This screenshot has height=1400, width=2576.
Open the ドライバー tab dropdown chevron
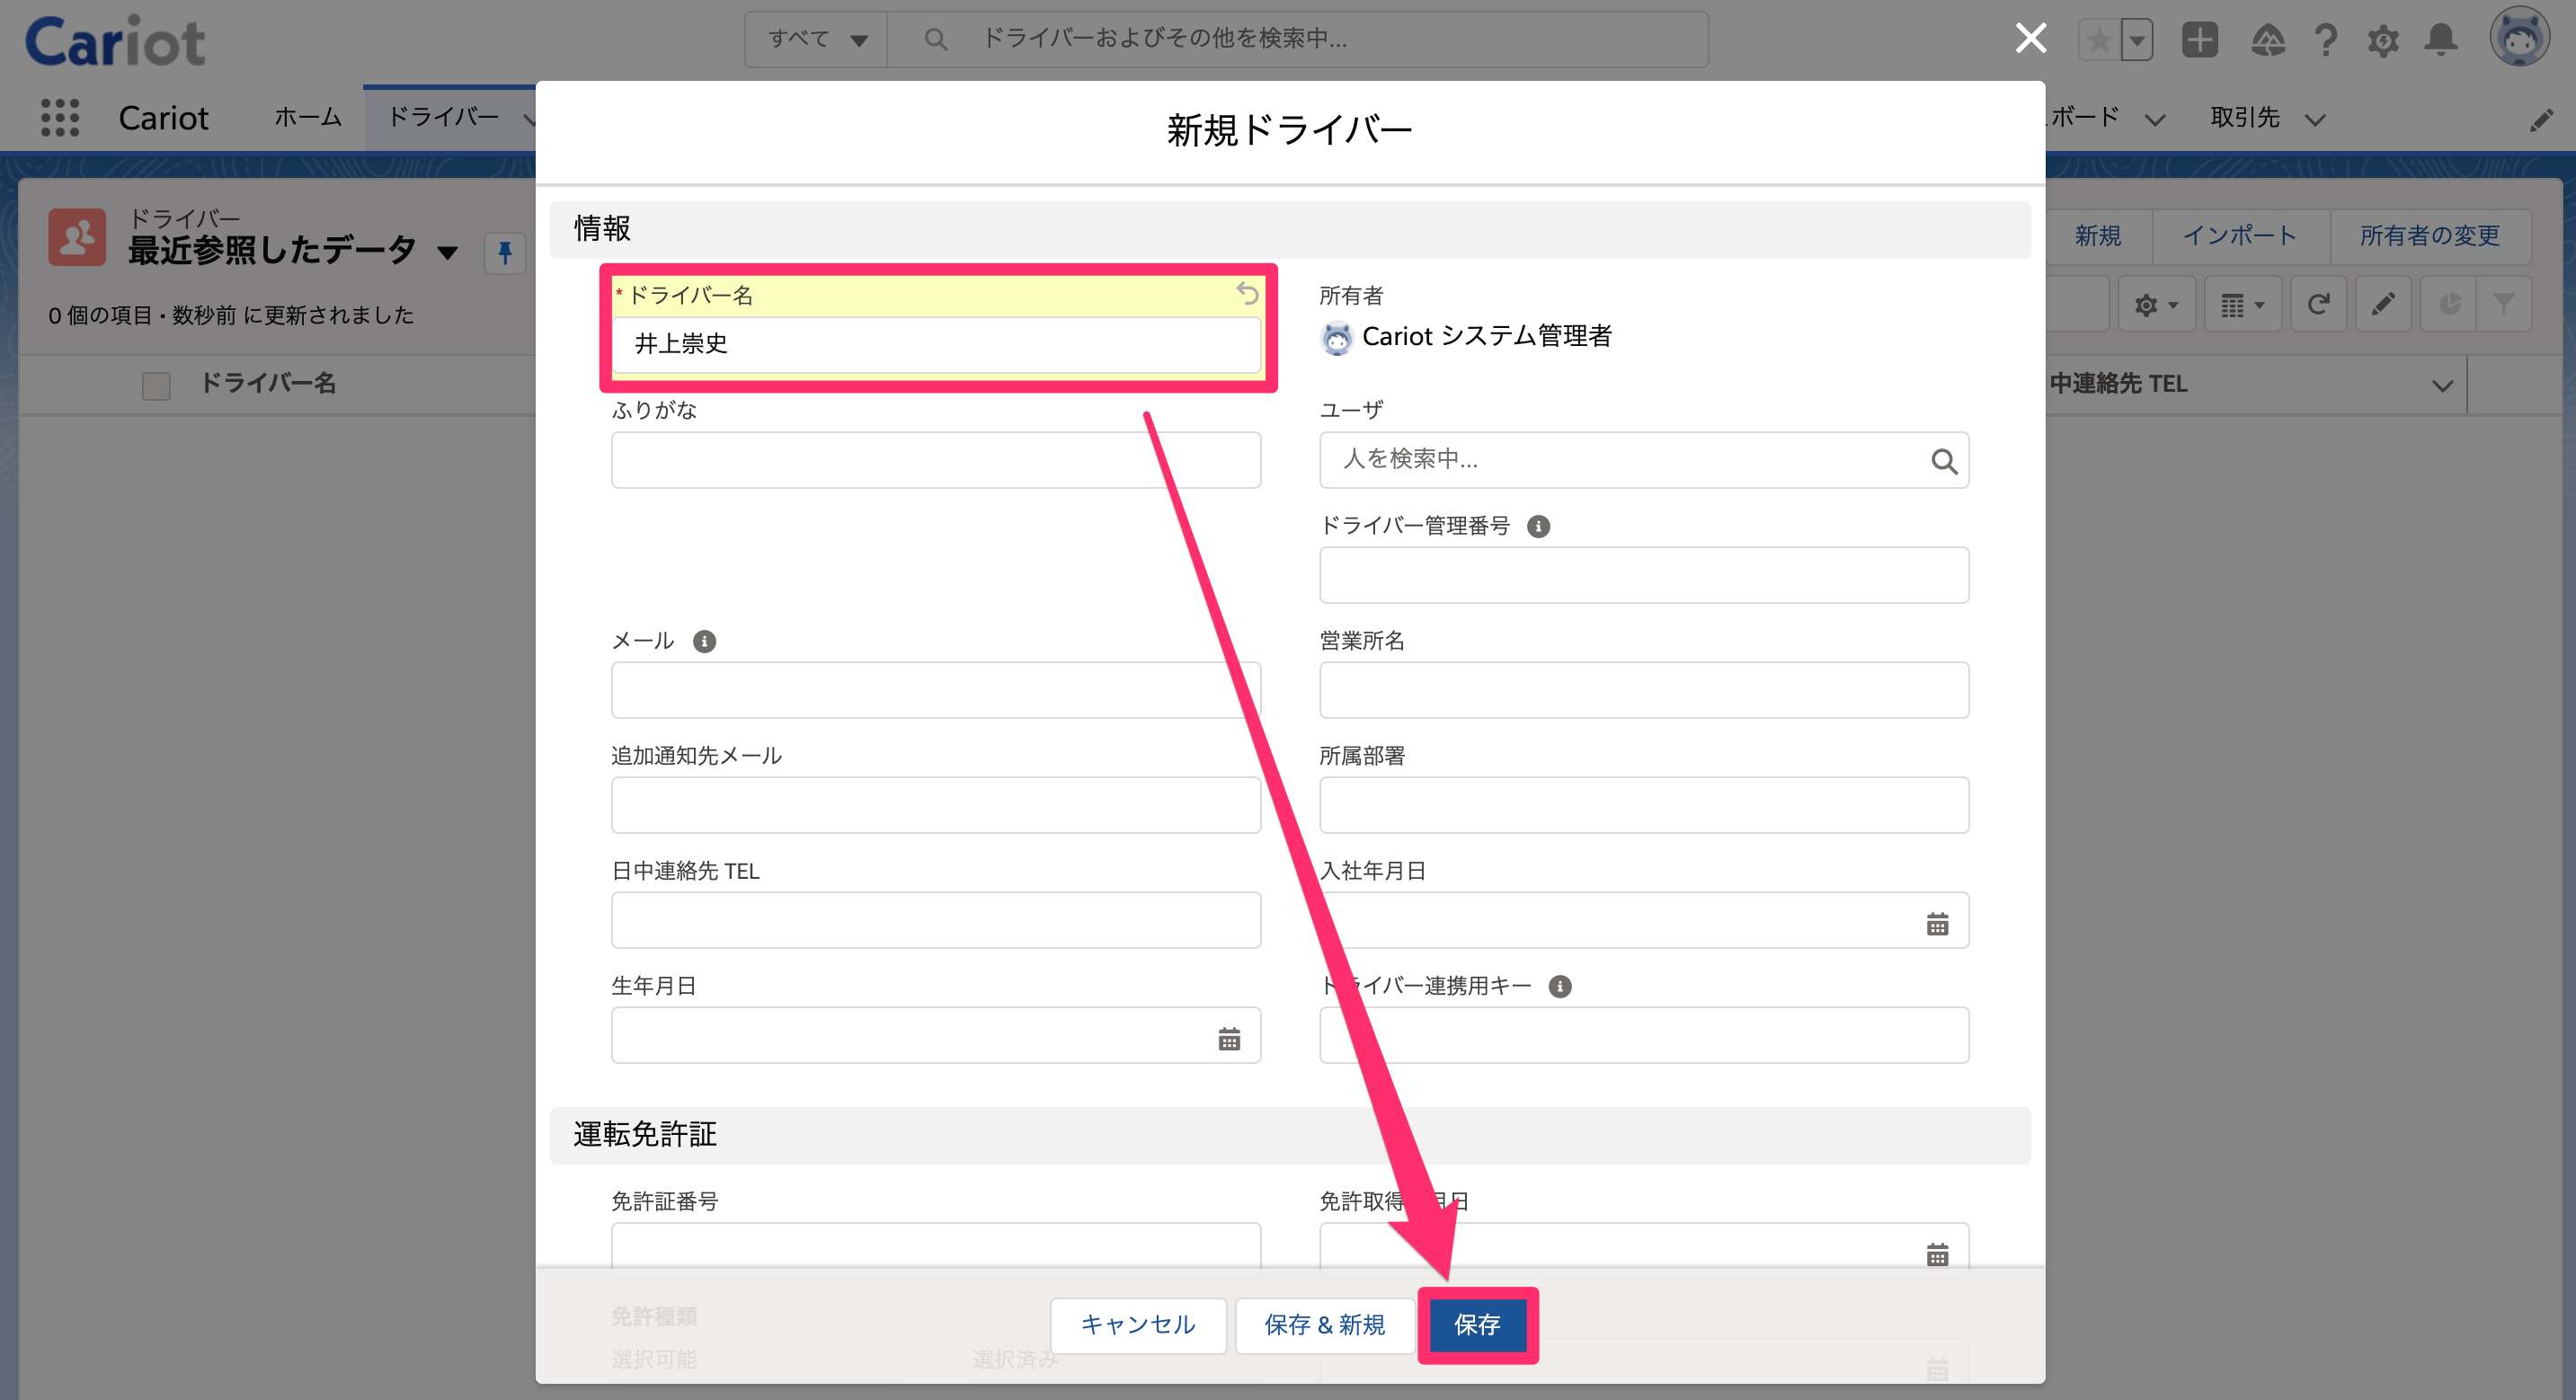pos(529,119)
